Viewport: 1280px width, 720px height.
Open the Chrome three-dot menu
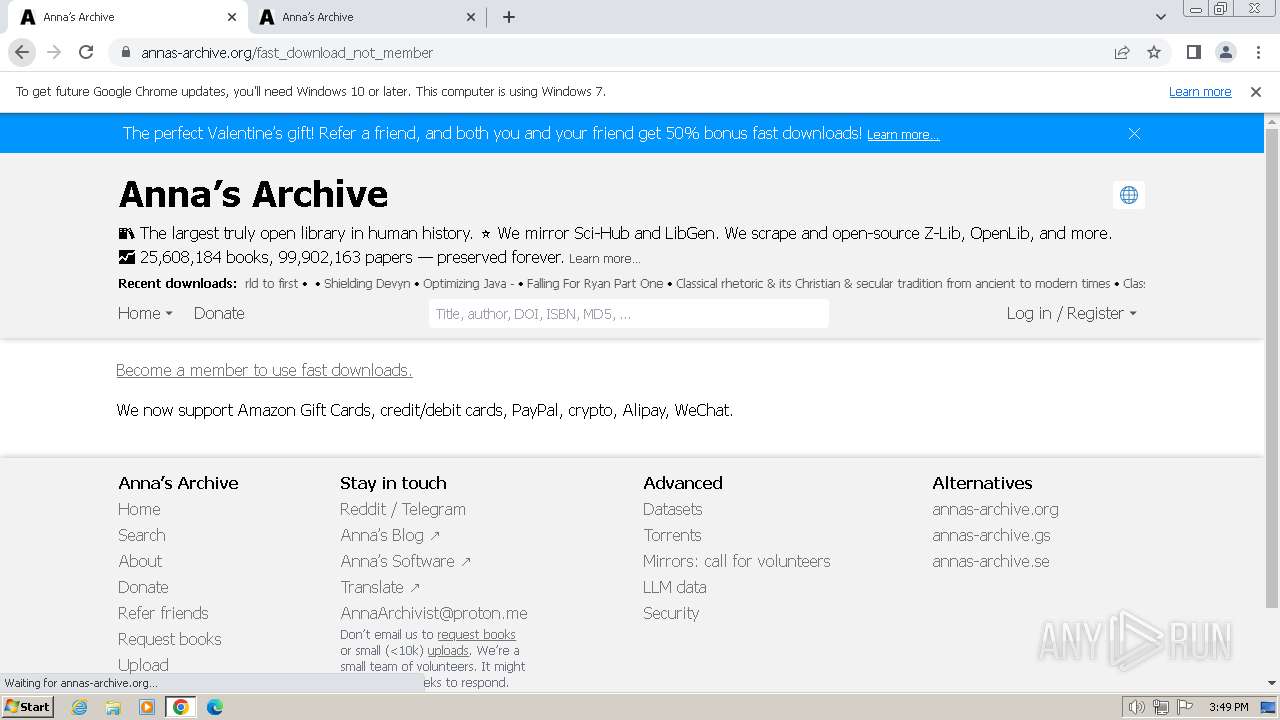[x=1256, y=52]
